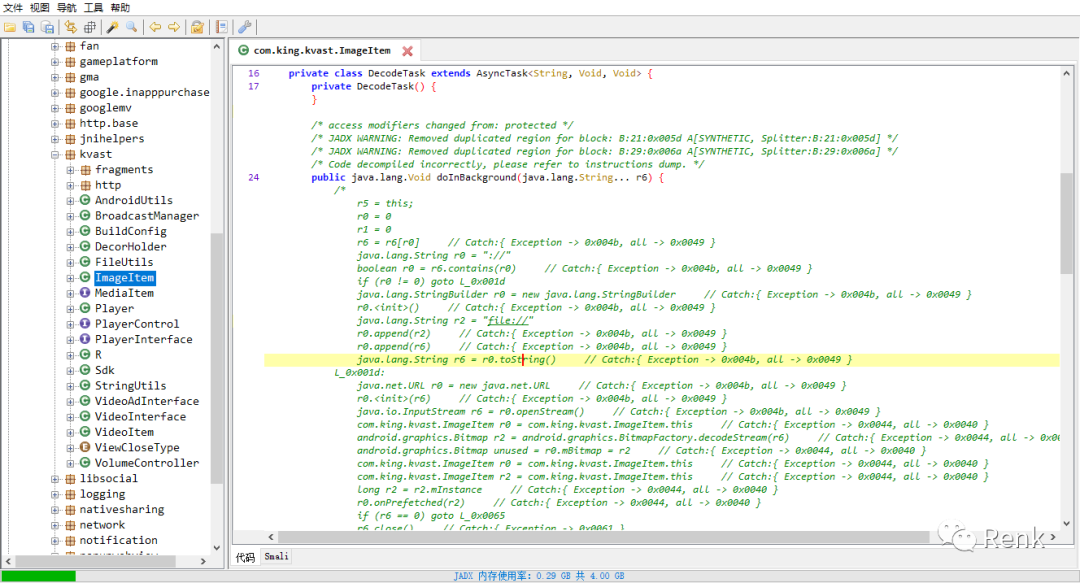Open the log viewer notebook icon
1080x583 pixels.
pos(221,27)
